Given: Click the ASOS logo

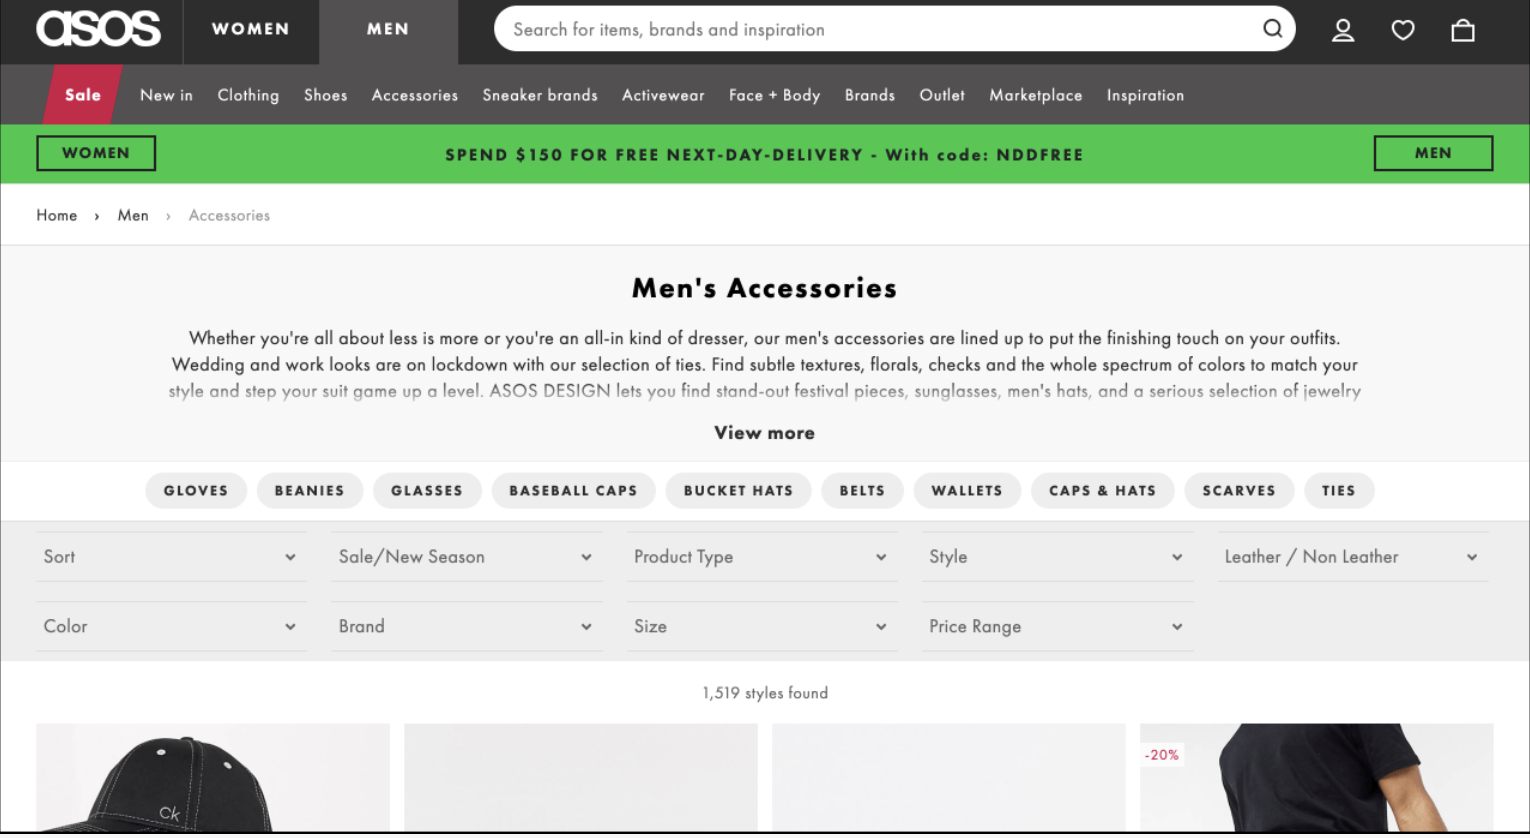Looking at the screenshot, I should [98, 29].
